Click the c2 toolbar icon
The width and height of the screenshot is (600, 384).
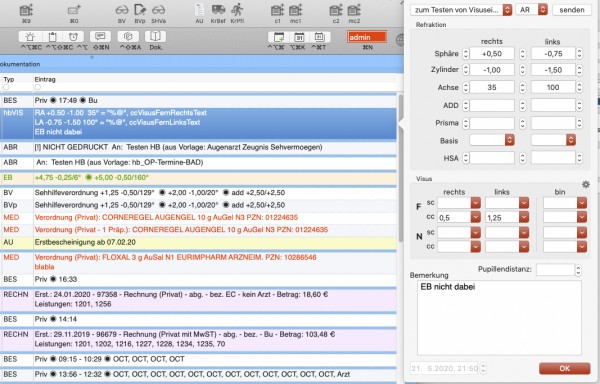pos(336,10)
